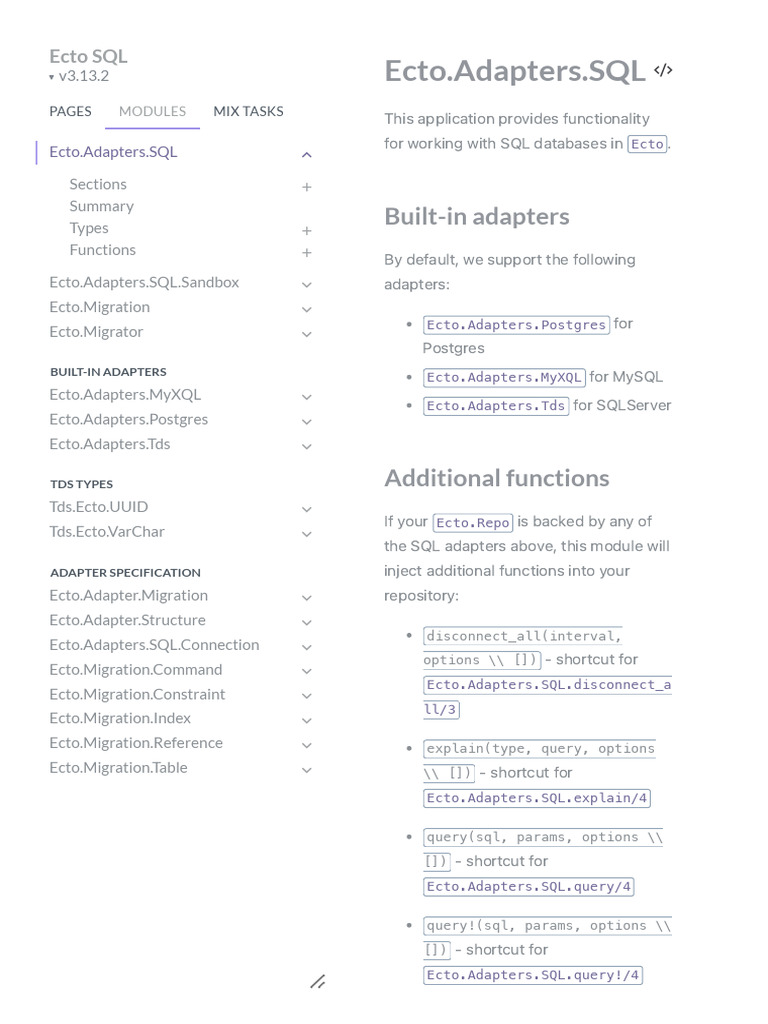Switch to the Pages tab
The width and height of the screenshot is (768, 1024).
[x=70, y=111]
